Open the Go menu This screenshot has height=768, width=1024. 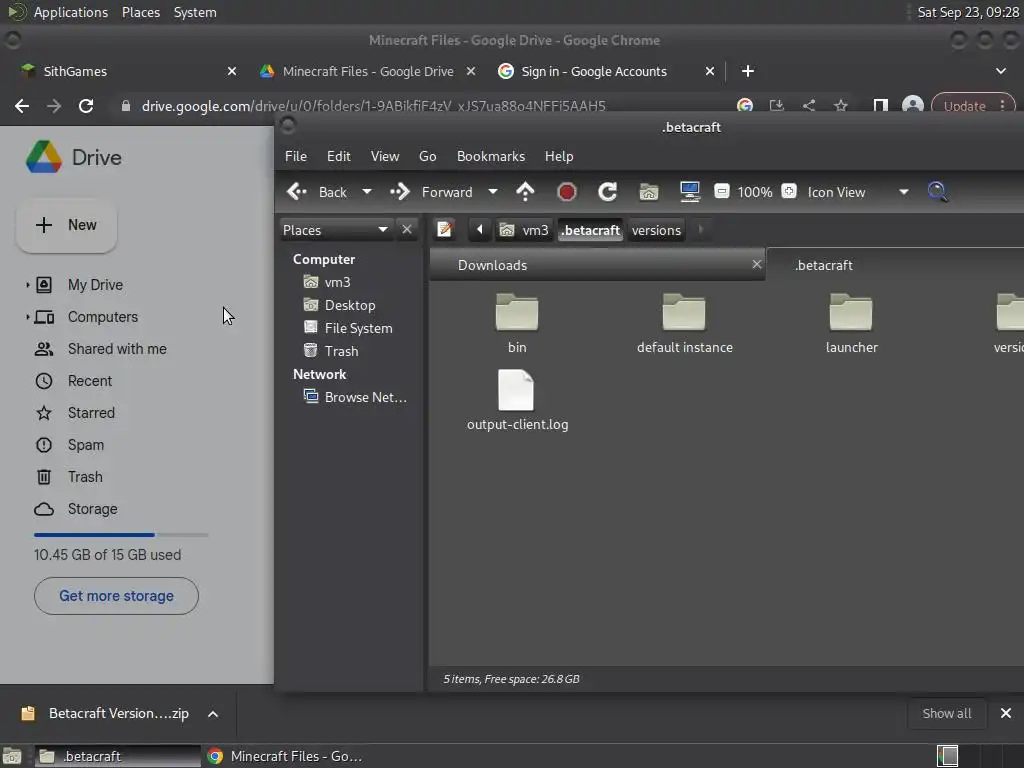click(x=428, y=156)
